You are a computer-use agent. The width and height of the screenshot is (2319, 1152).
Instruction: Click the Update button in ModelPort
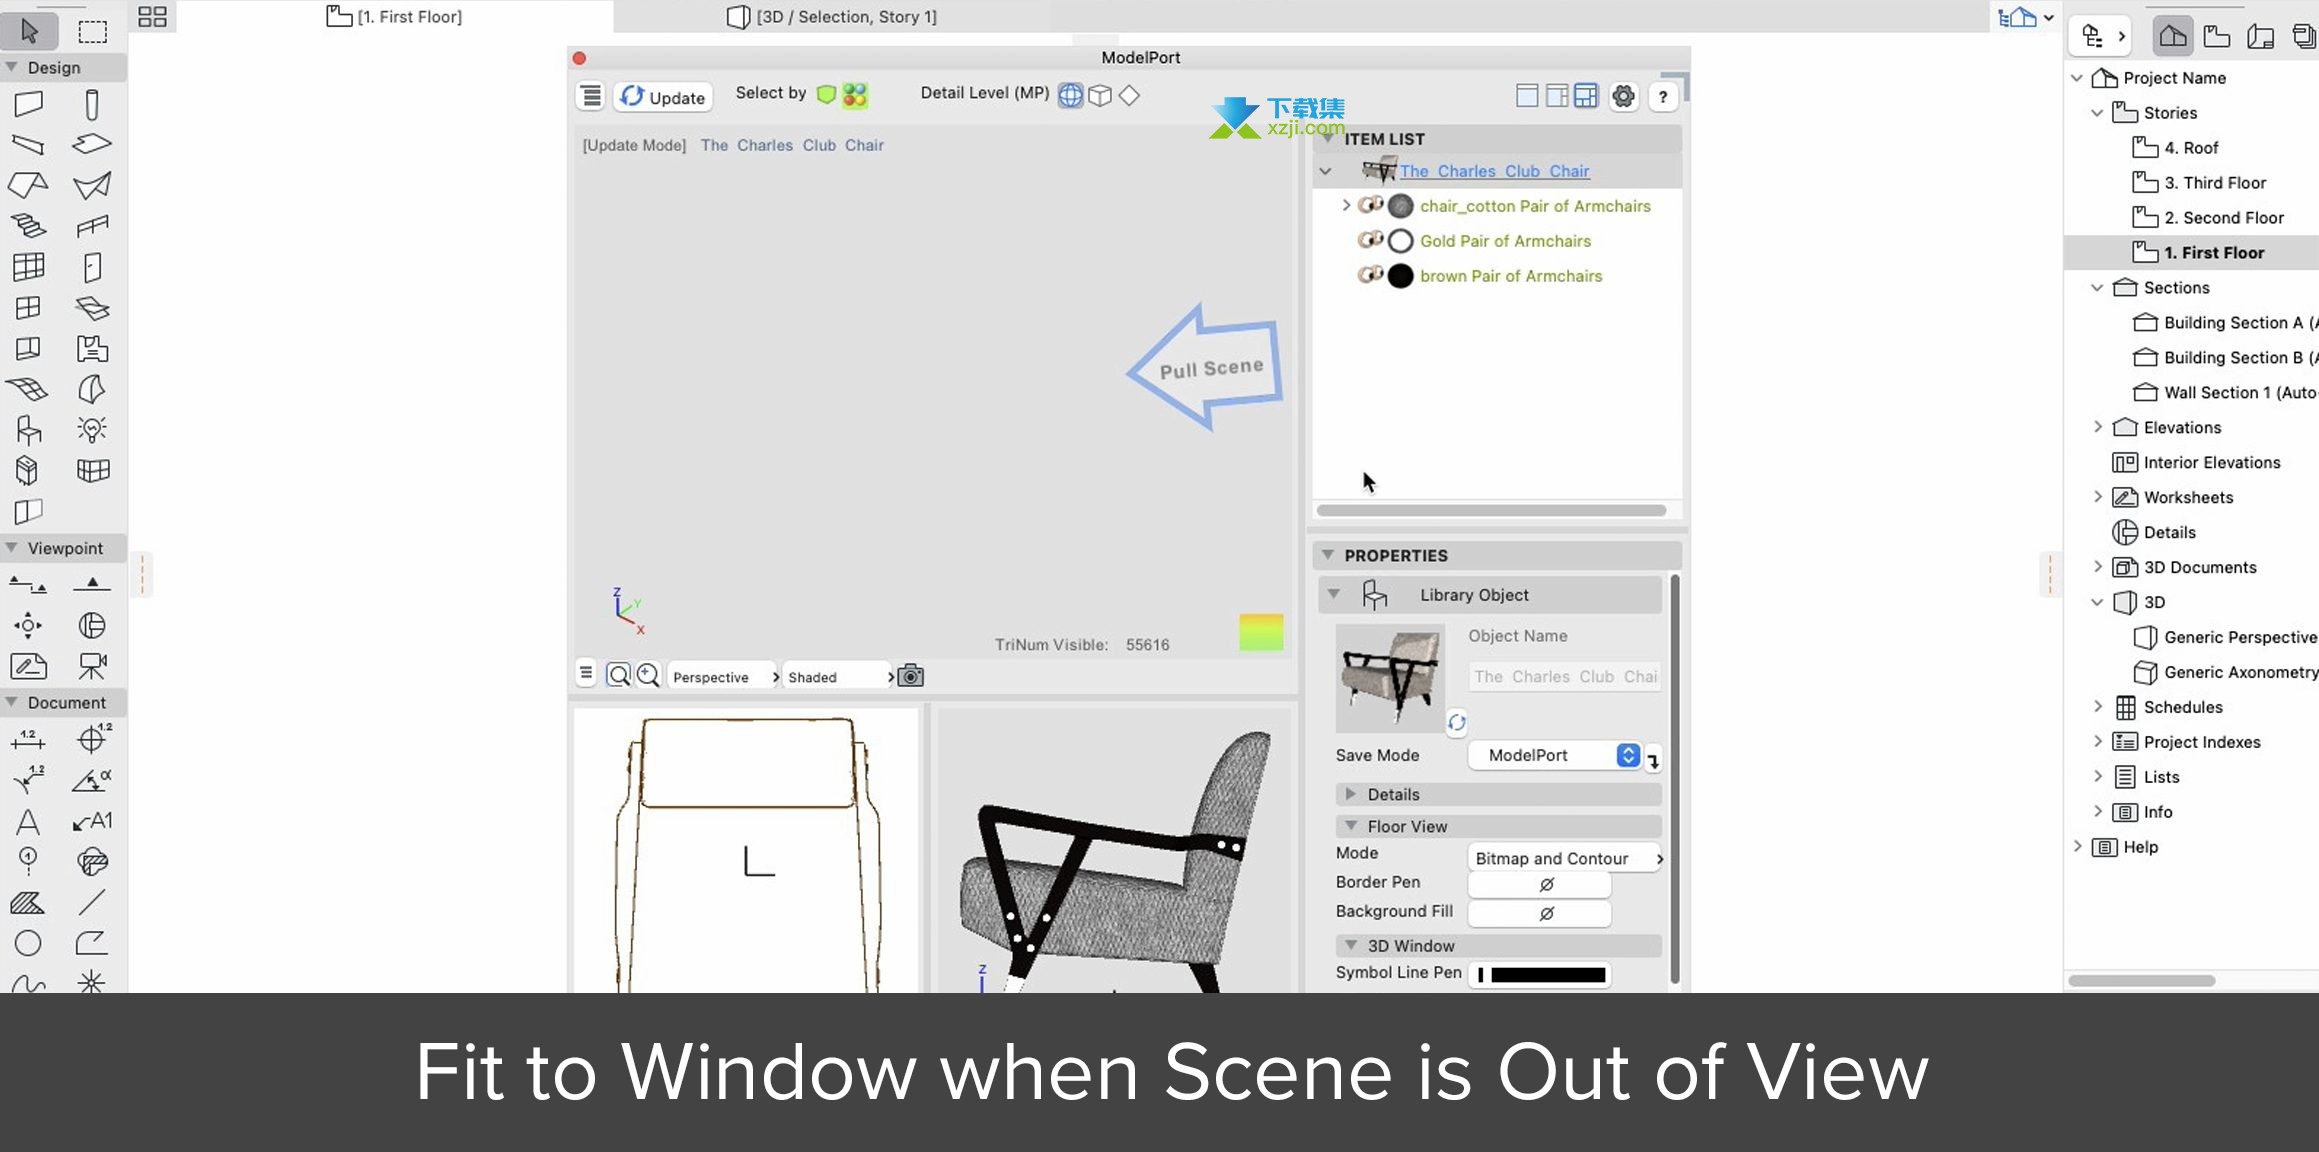tap(663, 96)
